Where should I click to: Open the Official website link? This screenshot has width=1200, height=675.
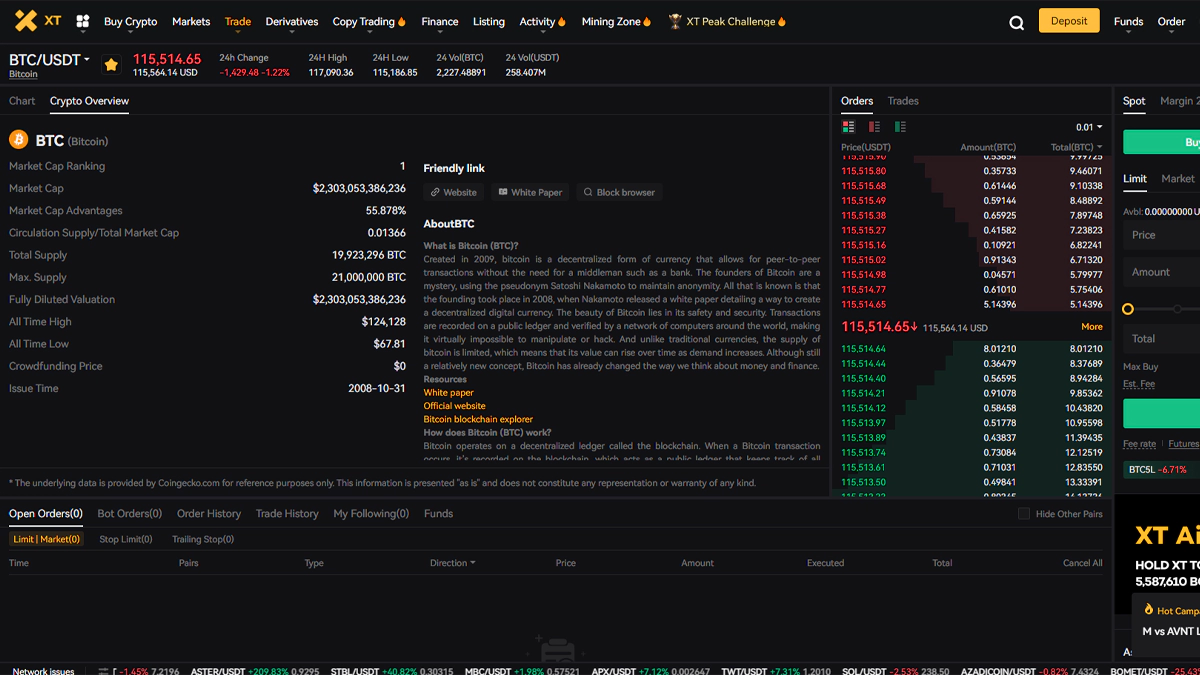click(454, 406)
